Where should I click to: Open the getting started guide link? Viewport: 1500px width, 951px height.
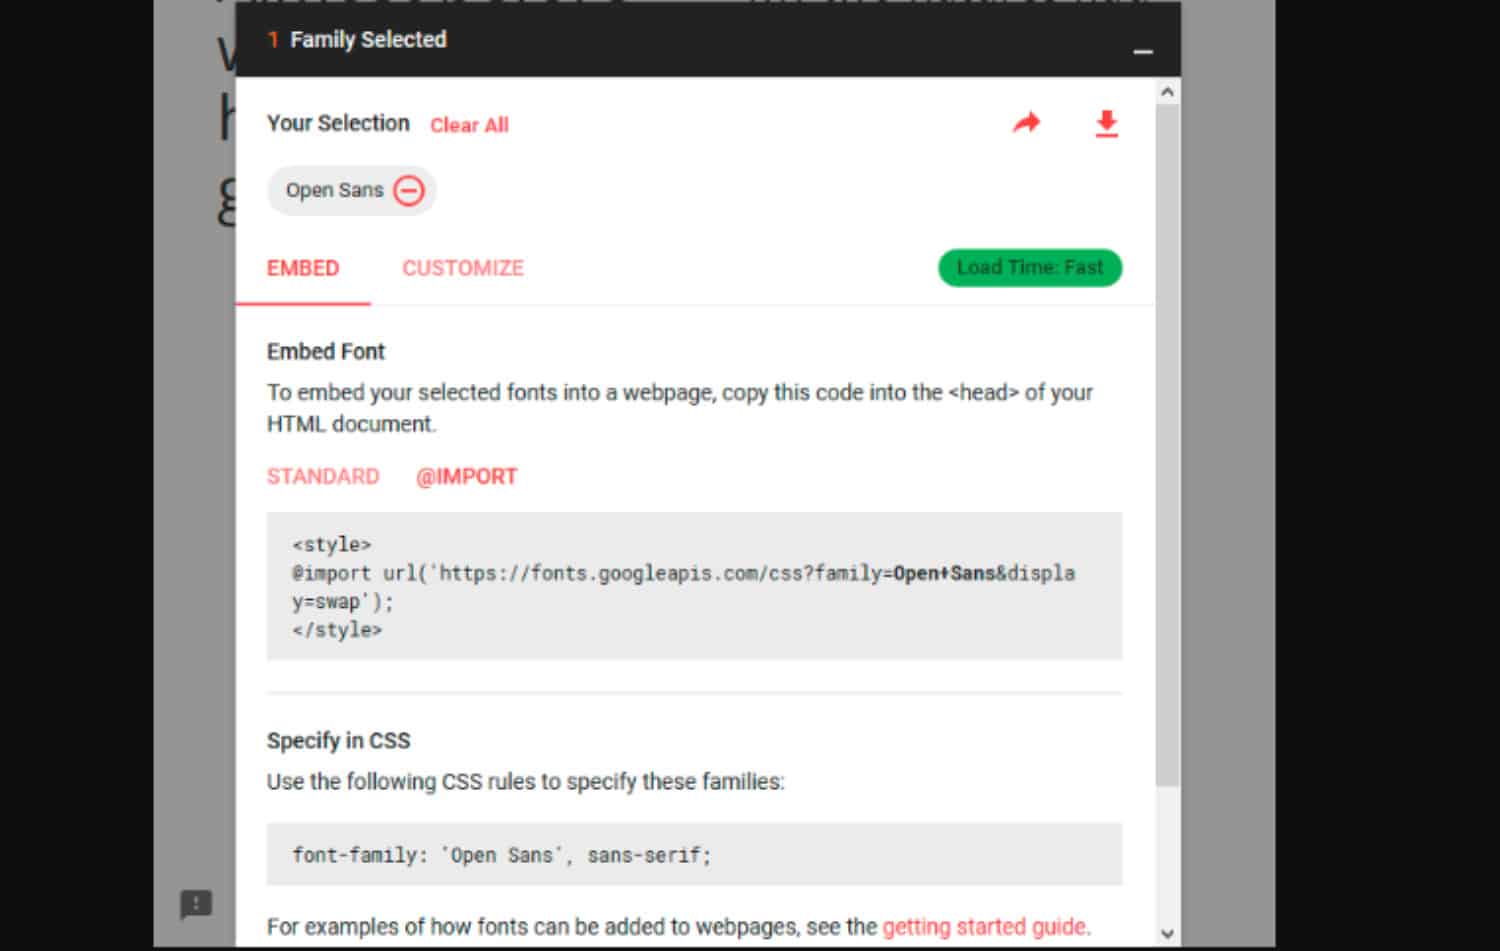pyautogui.click(x=985, y=926)
